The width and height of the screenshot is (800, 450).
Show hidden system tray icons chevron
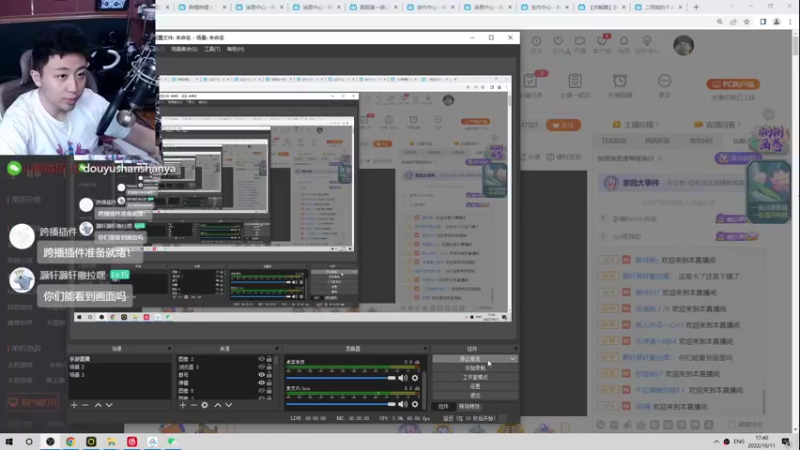click(716, 442)
